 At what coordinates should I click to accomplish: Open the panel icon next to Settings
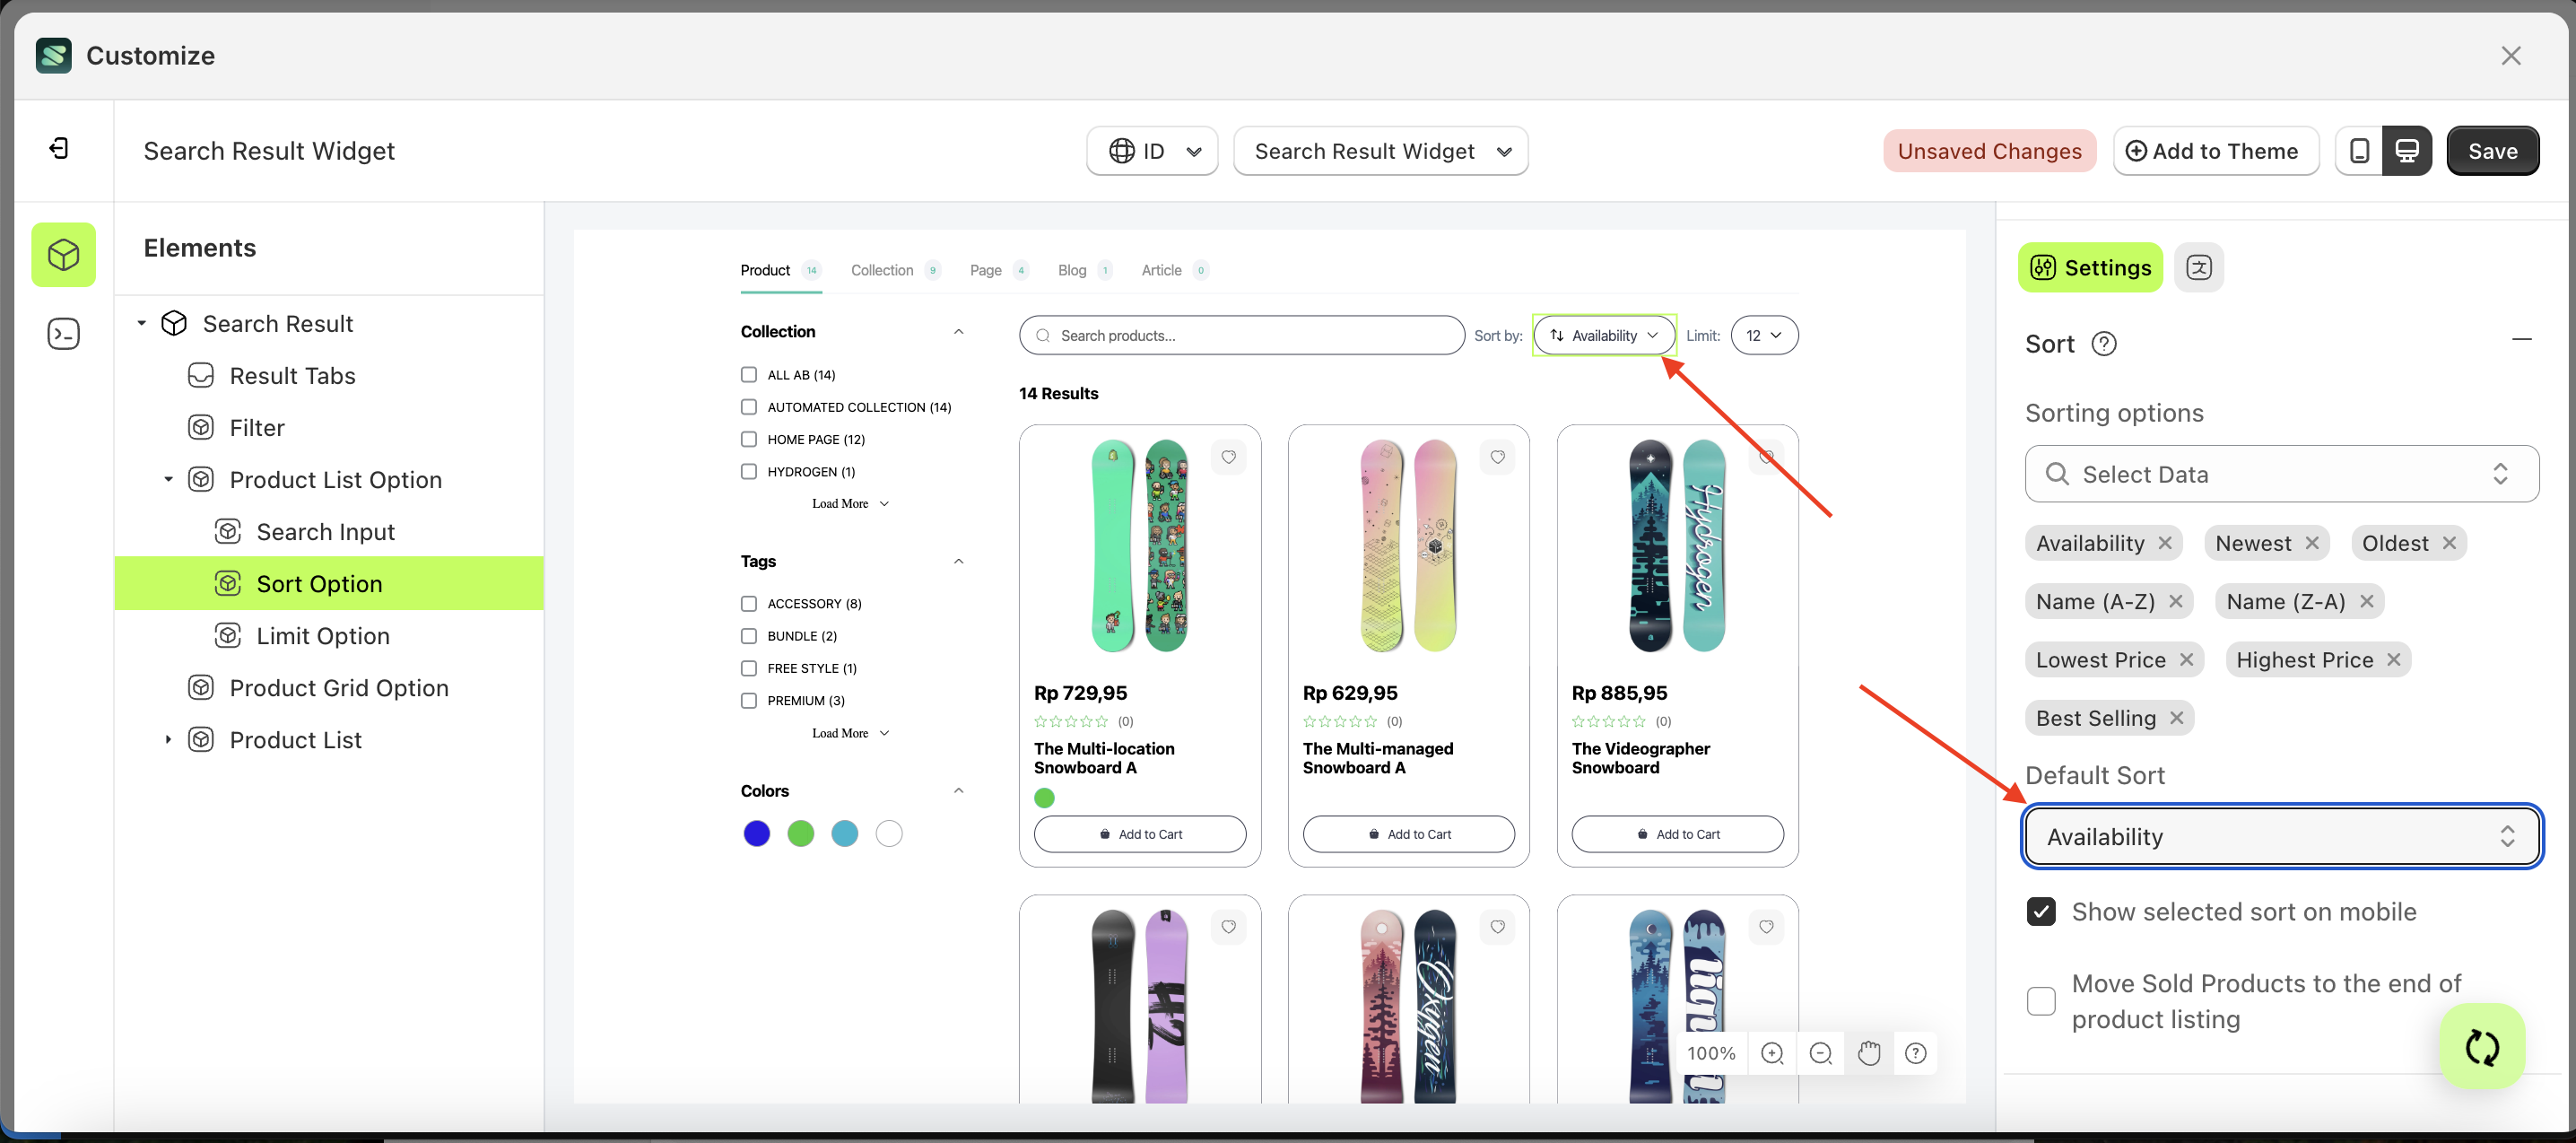[2199, 267]
